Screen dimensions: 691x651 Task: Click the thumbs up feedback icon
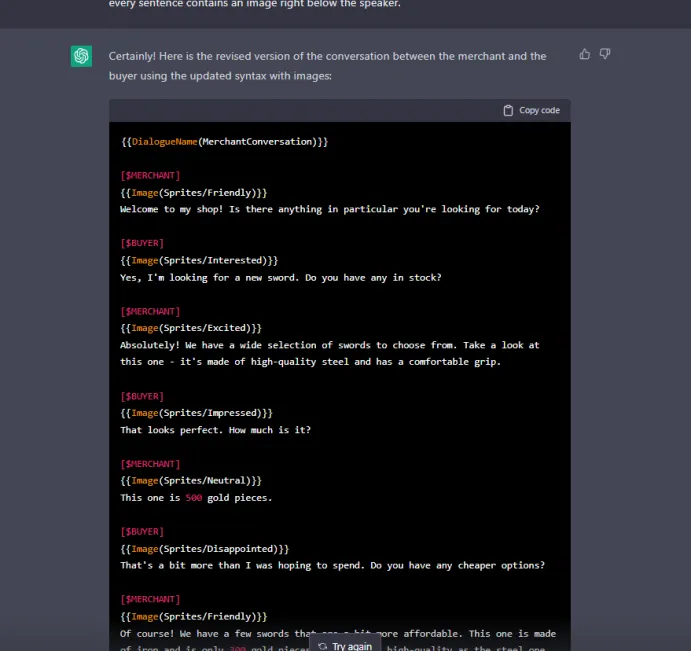pyautogui.click(x=585, y=54)
